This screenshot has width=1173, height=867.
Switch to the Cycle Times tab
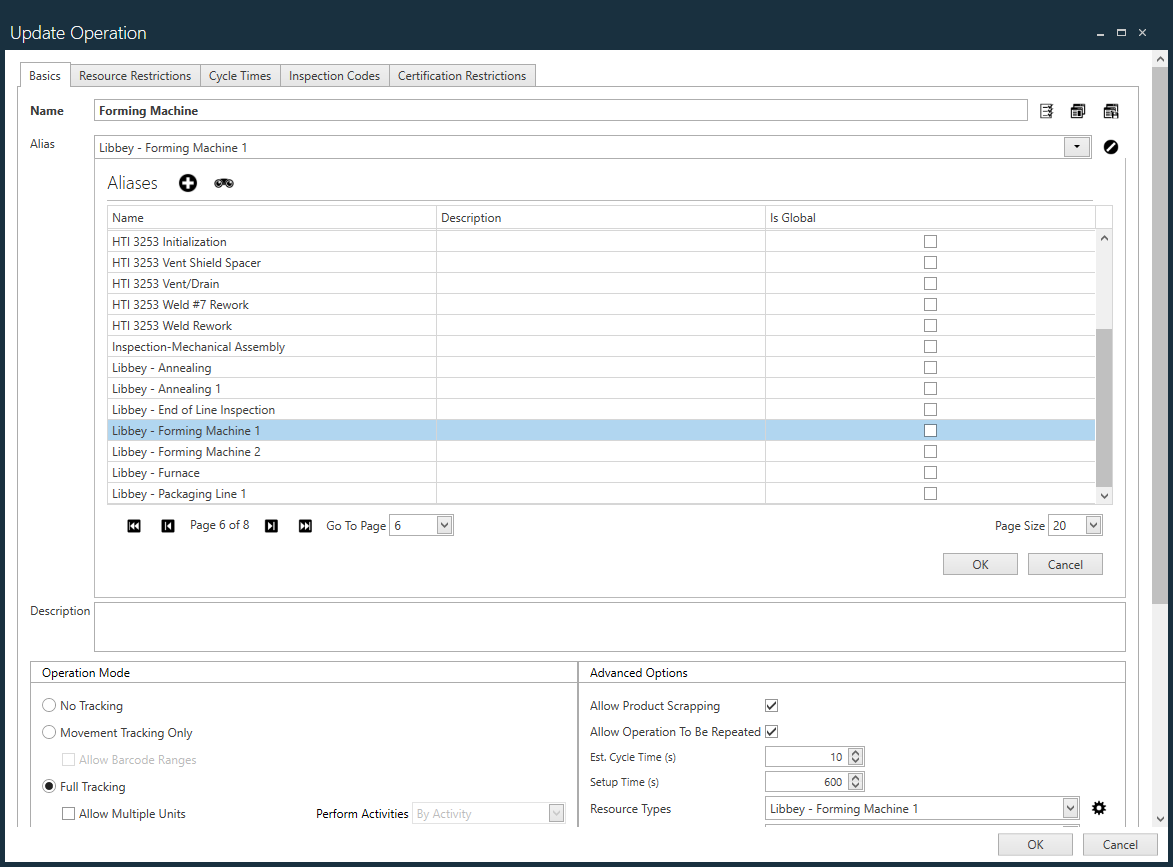240,76
